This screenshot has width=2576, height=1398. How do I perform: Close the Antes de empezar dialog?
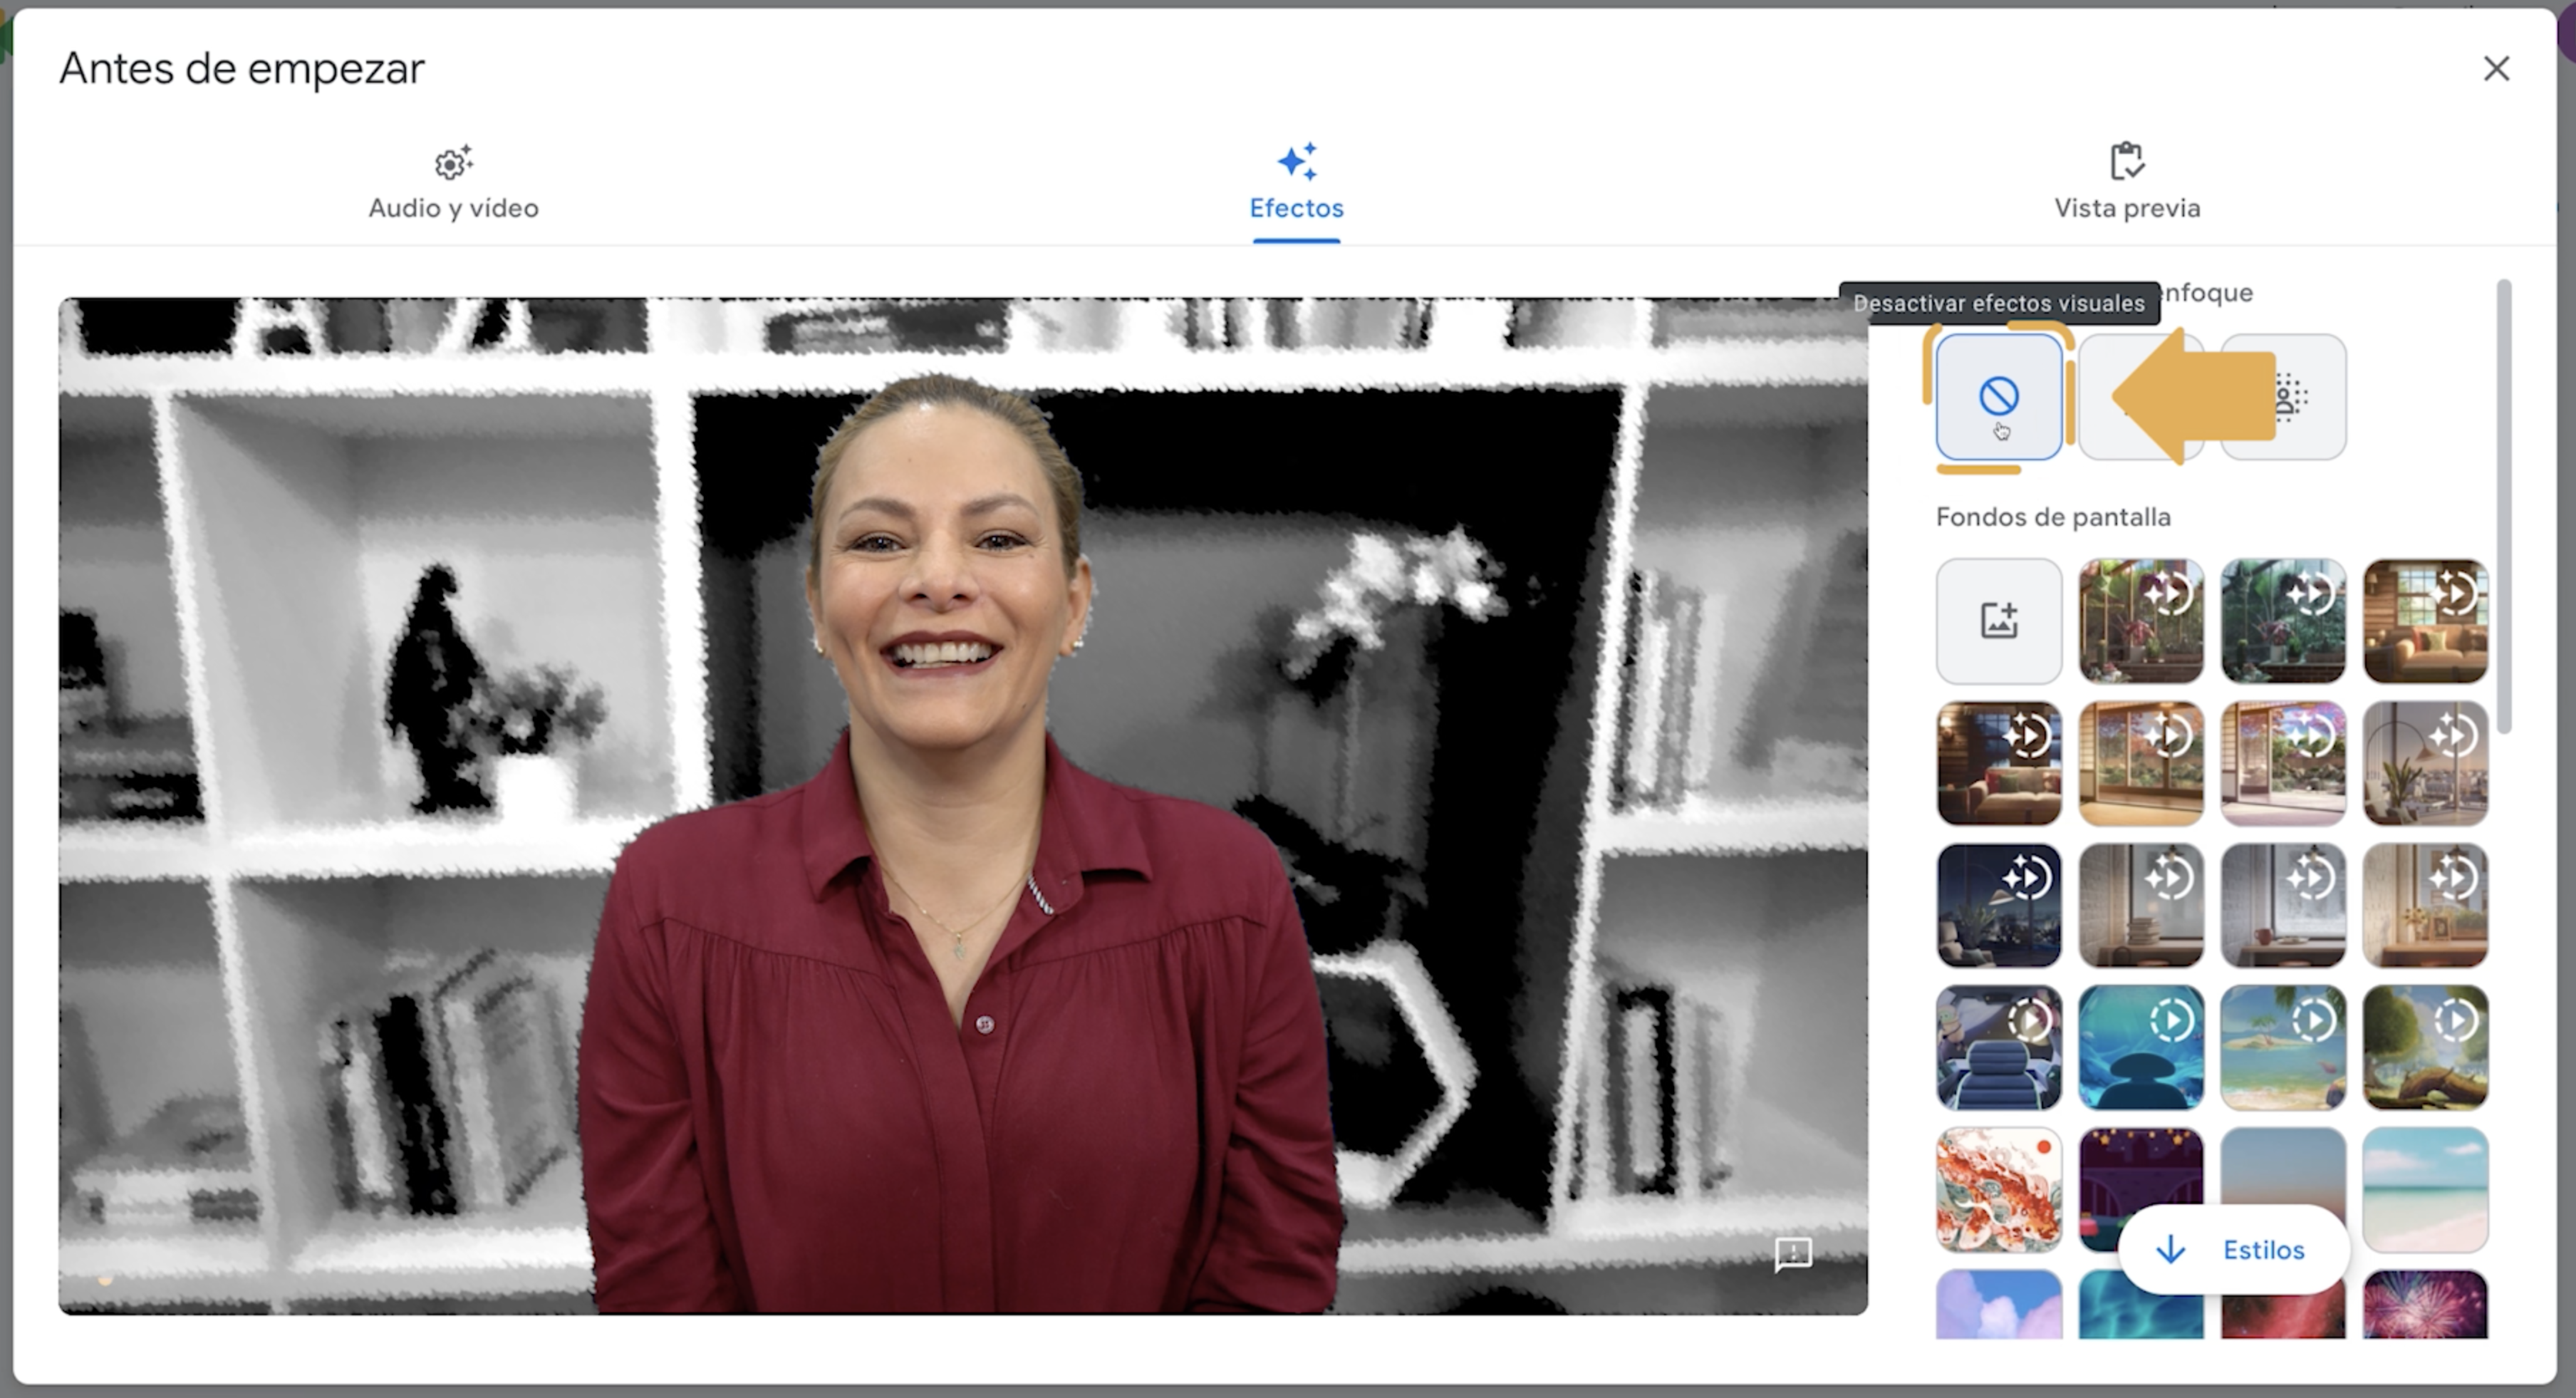[x=2496, y=69]
